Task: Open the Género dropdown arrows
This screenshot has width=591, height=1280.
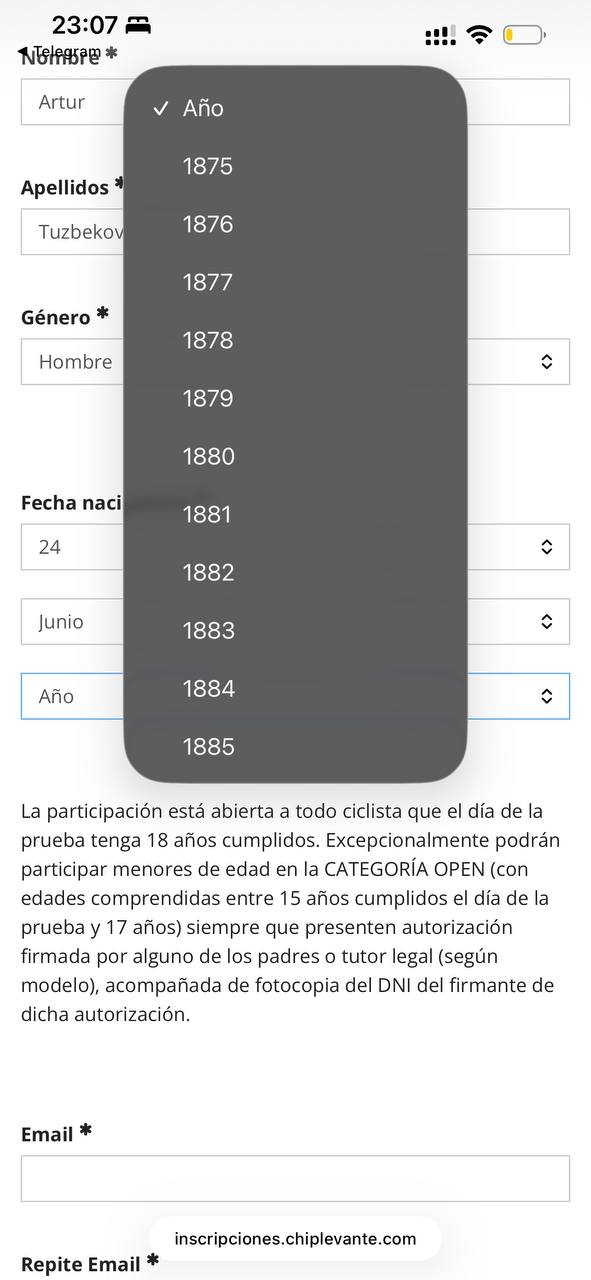Action: 546,362
